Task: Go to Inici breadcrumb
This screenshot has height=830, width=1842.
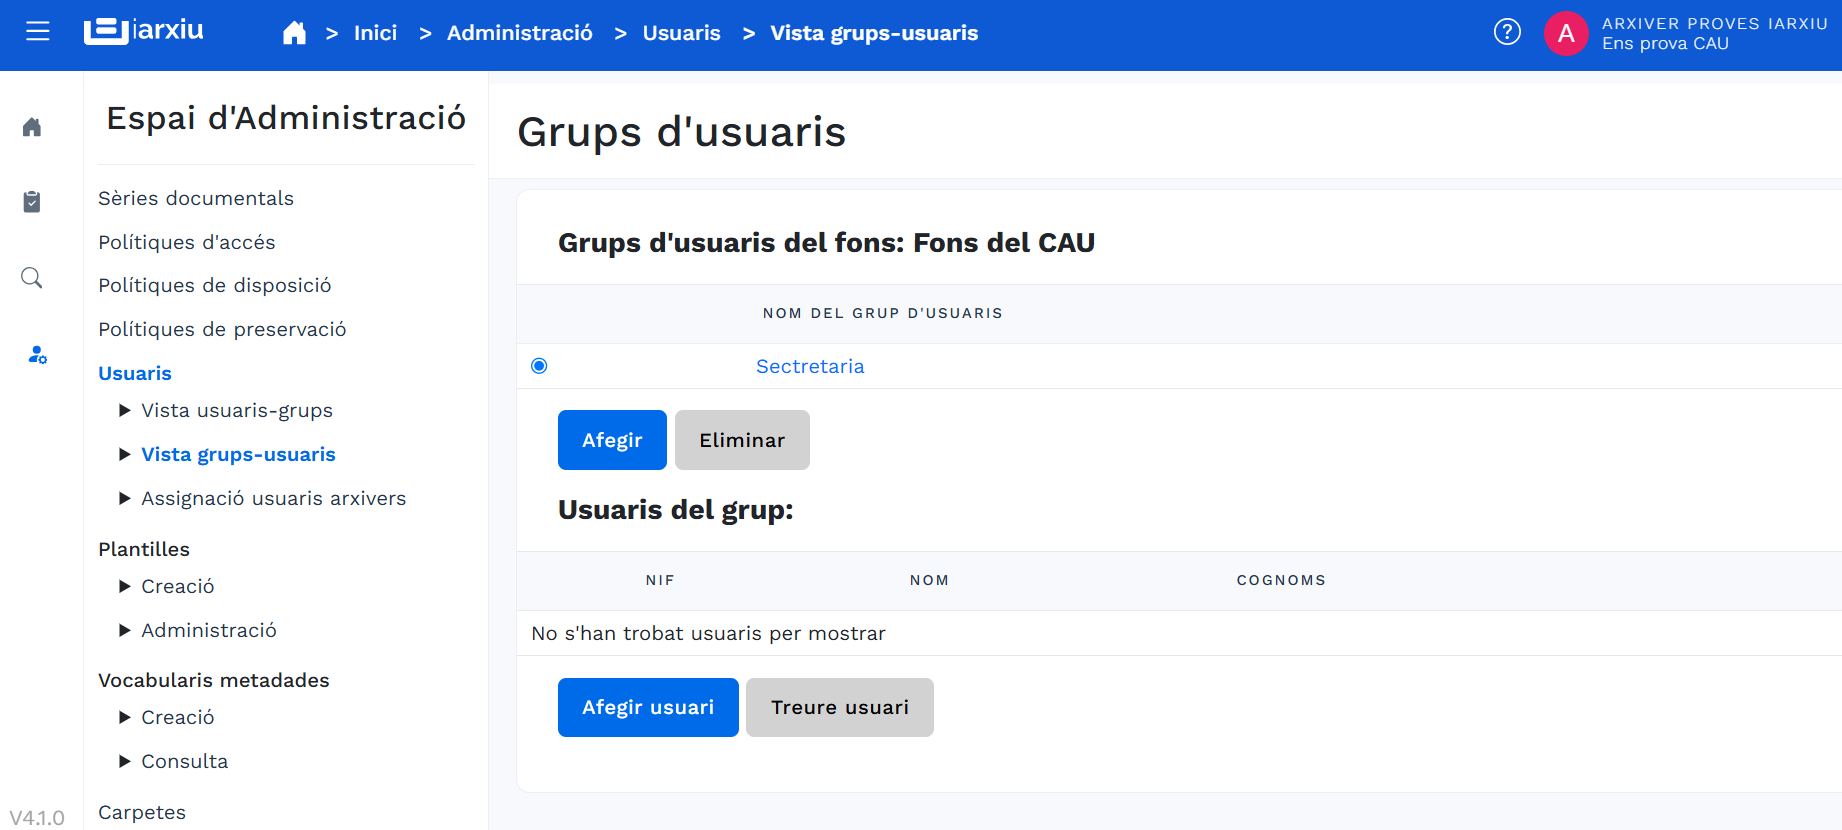Action: [x=375, y=33]
